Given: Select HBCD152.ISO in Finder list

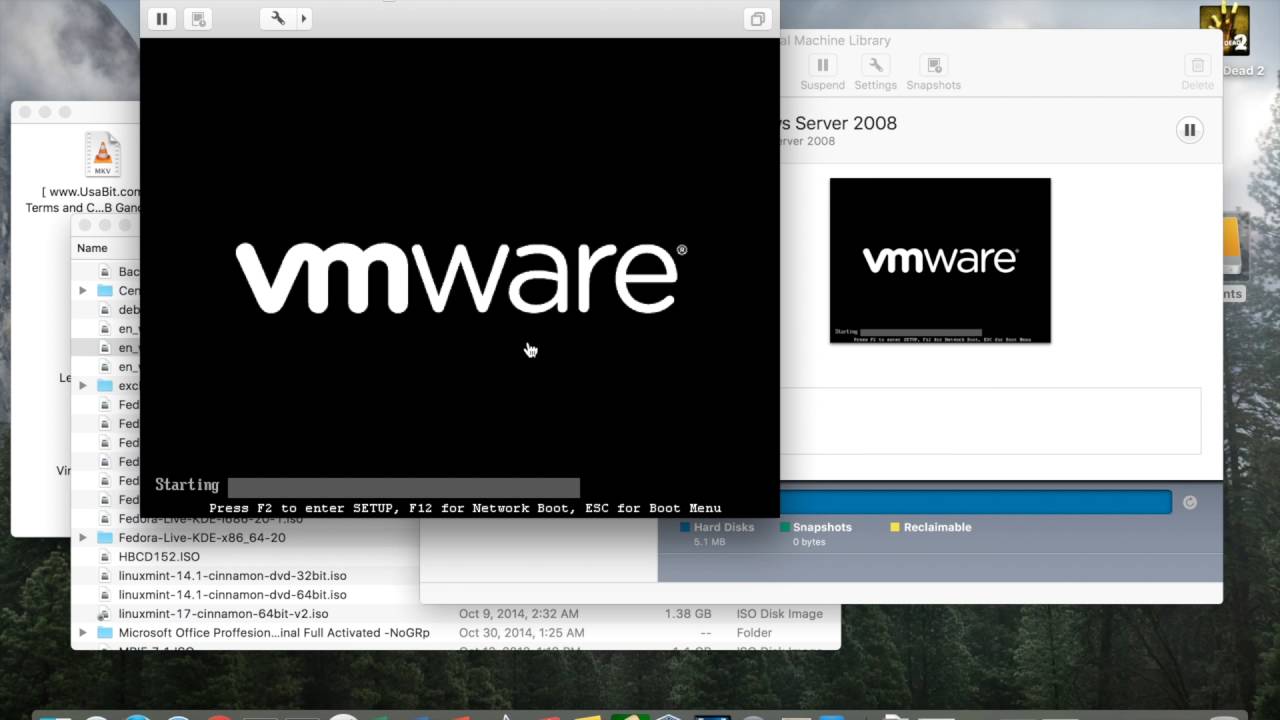Looking at the screenshot, I should tap(159, 557).
